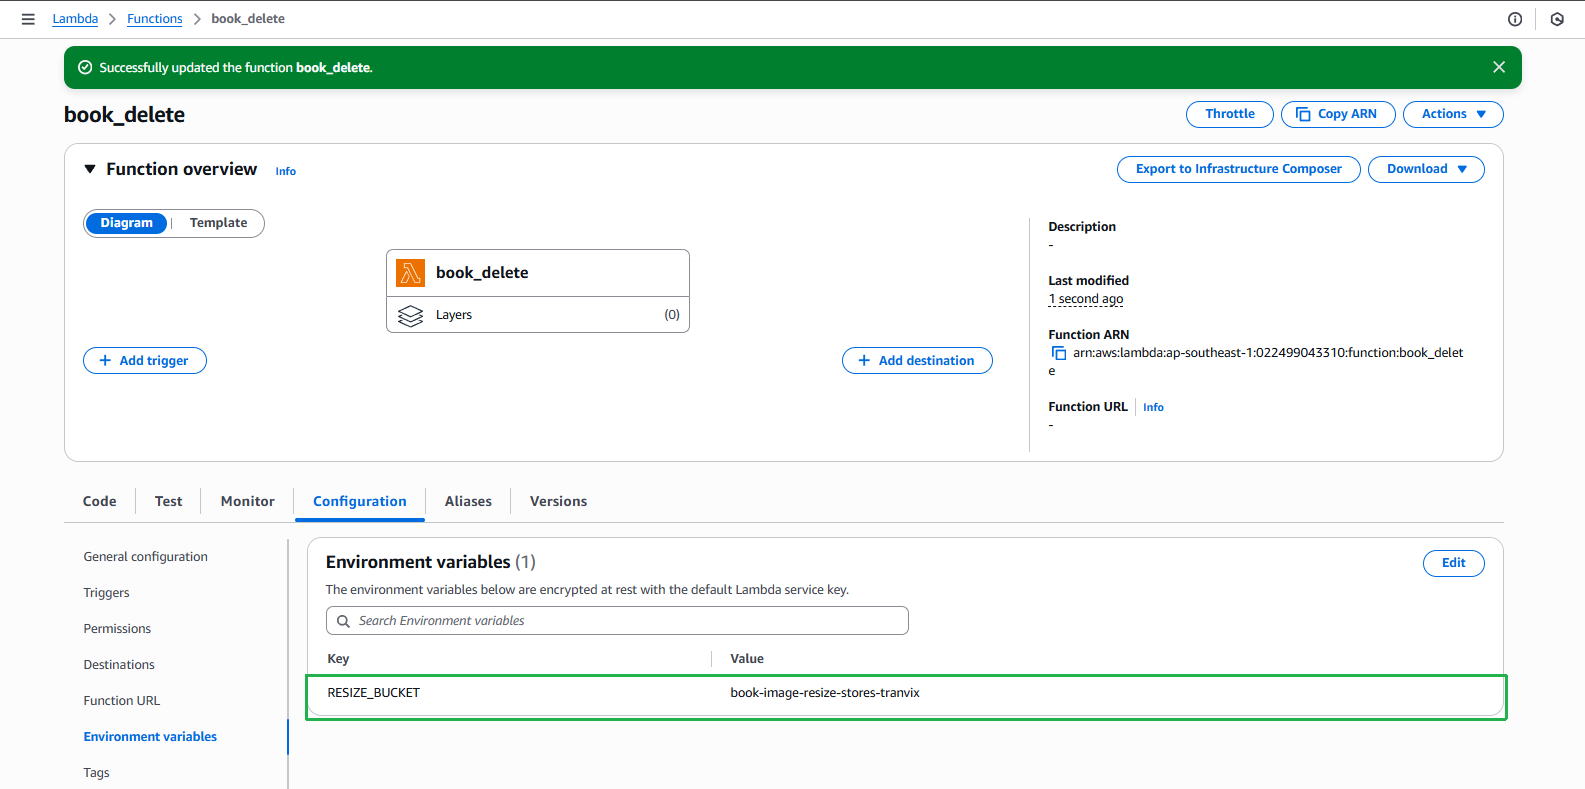Click the search magnifier icon
Viewport: 1585px width, 789px height.
(343, 621)
